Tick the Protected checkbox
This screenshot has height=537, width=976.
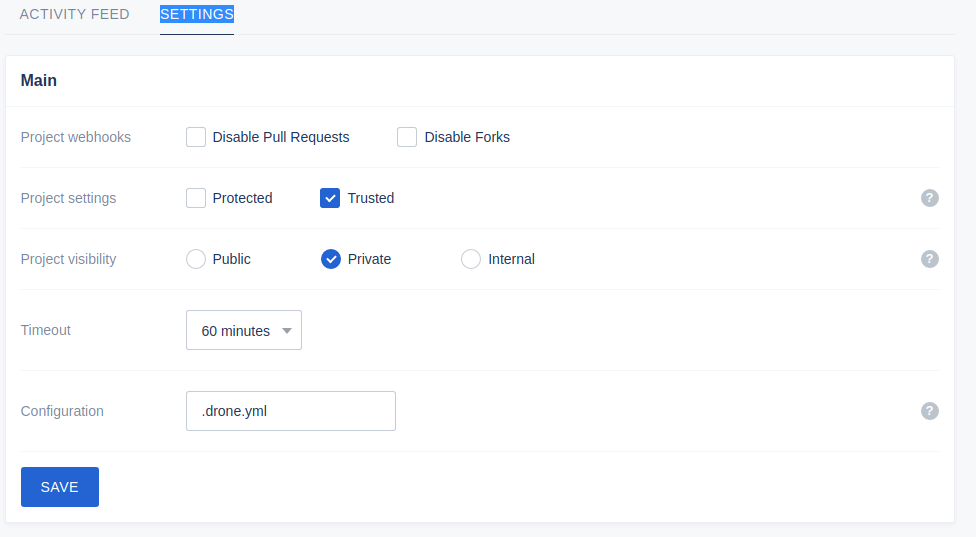pyautogui.click(x=196, y=198)
